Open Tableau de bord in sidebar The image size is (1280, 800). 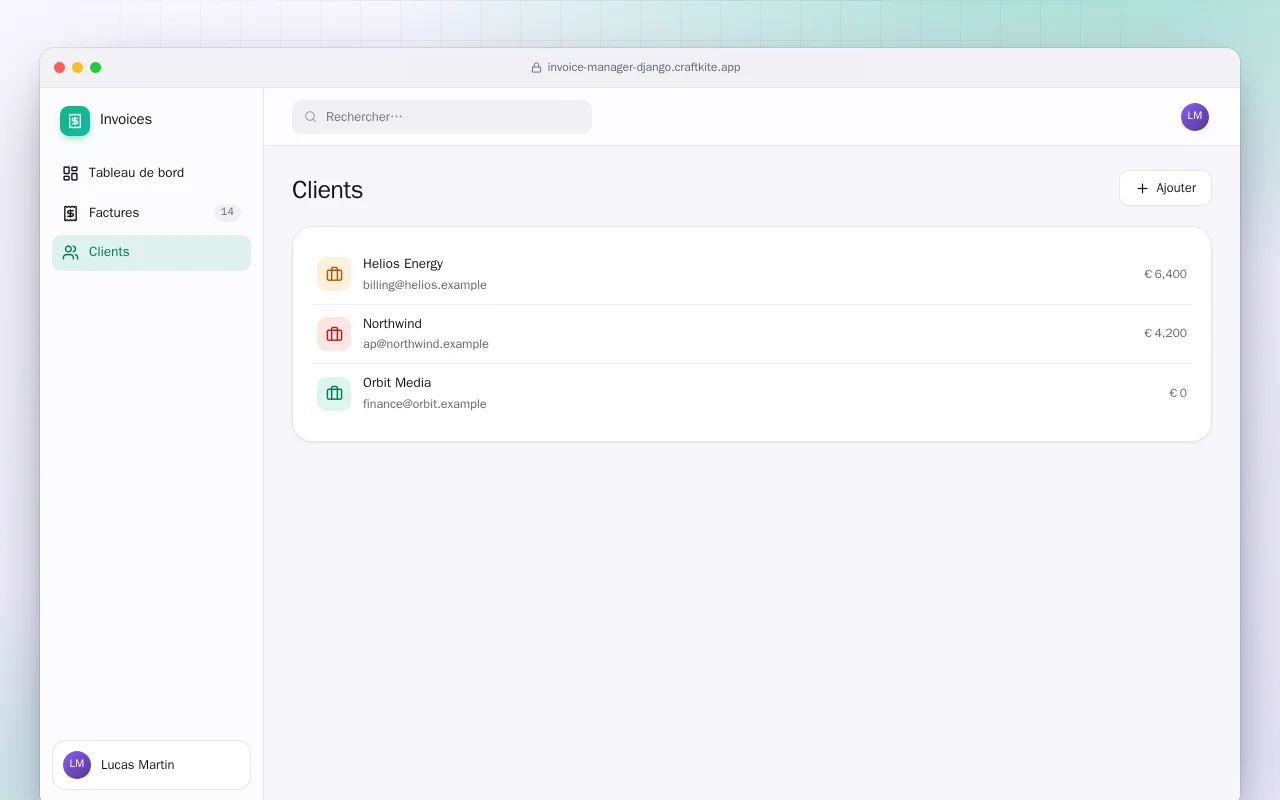coord(151,173)
